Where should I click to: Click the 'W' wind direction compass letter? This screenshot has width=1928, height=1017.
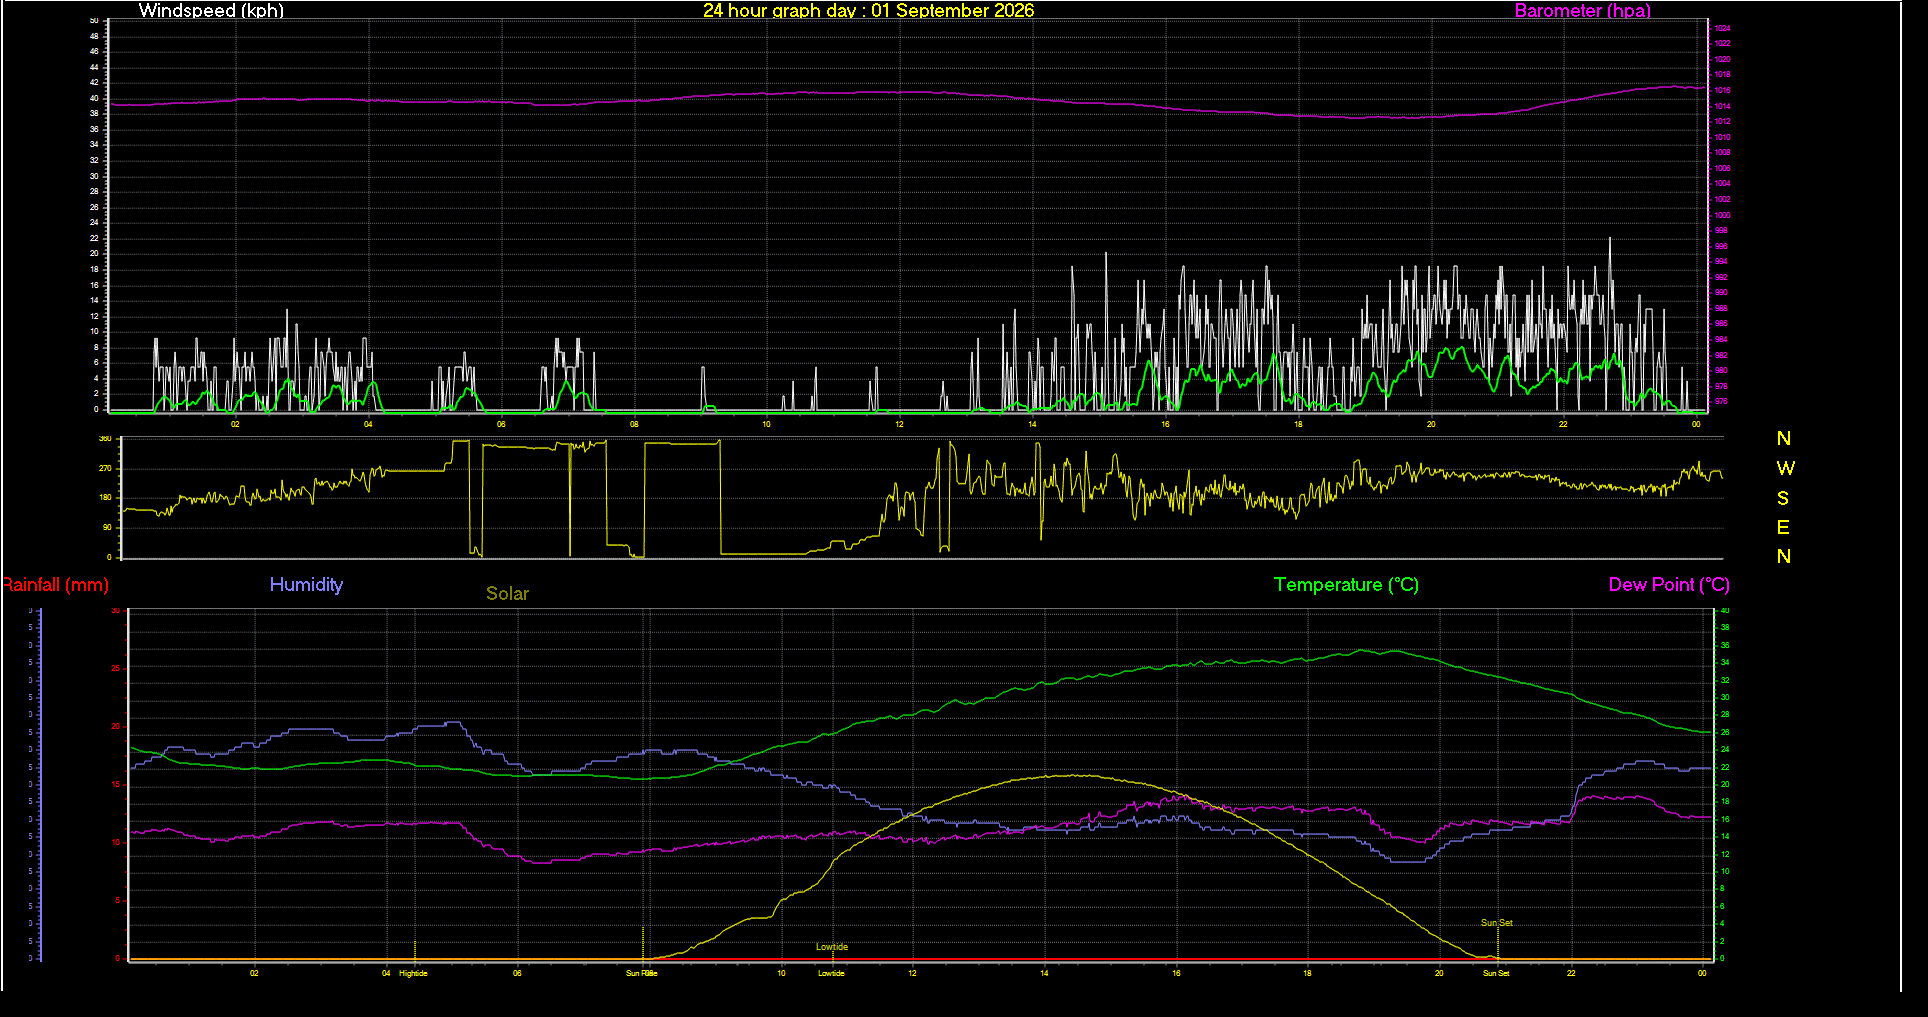pos(1785,468)
